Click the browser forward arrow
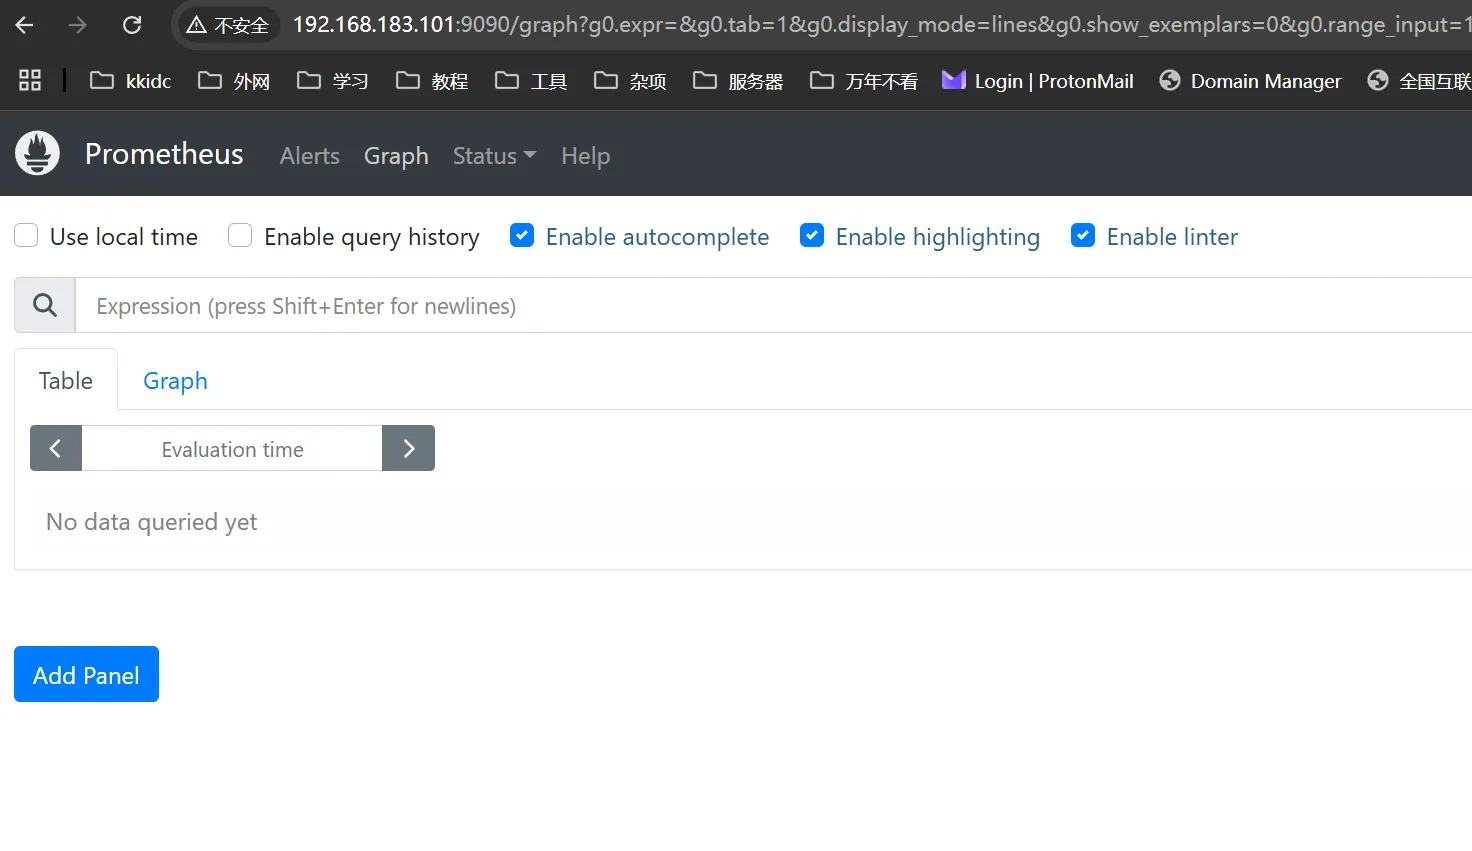1472x851 pixels. pos(78,25)
